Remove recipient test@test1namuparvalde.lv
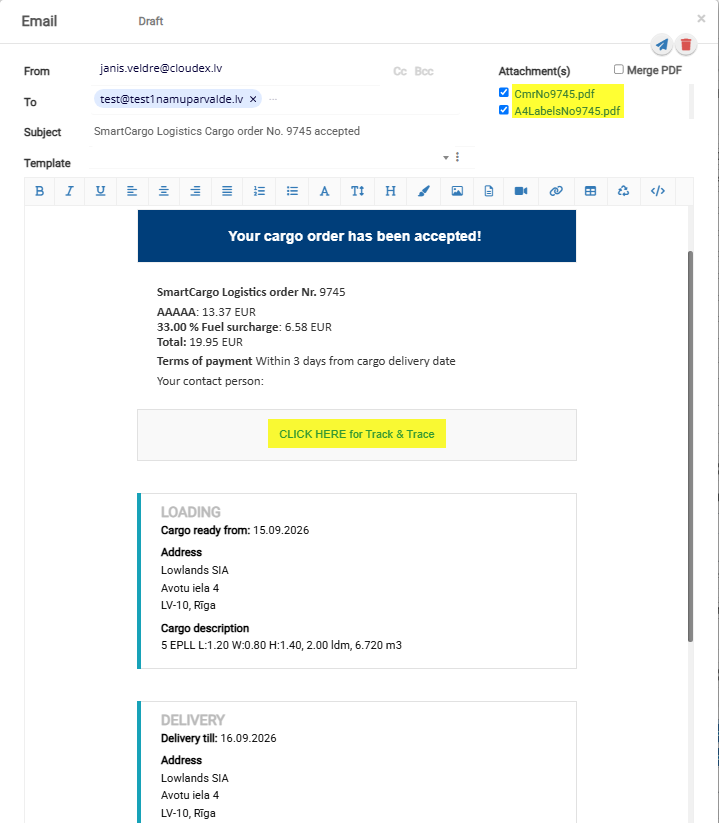719x823 pixels. (x=253, y=99)
